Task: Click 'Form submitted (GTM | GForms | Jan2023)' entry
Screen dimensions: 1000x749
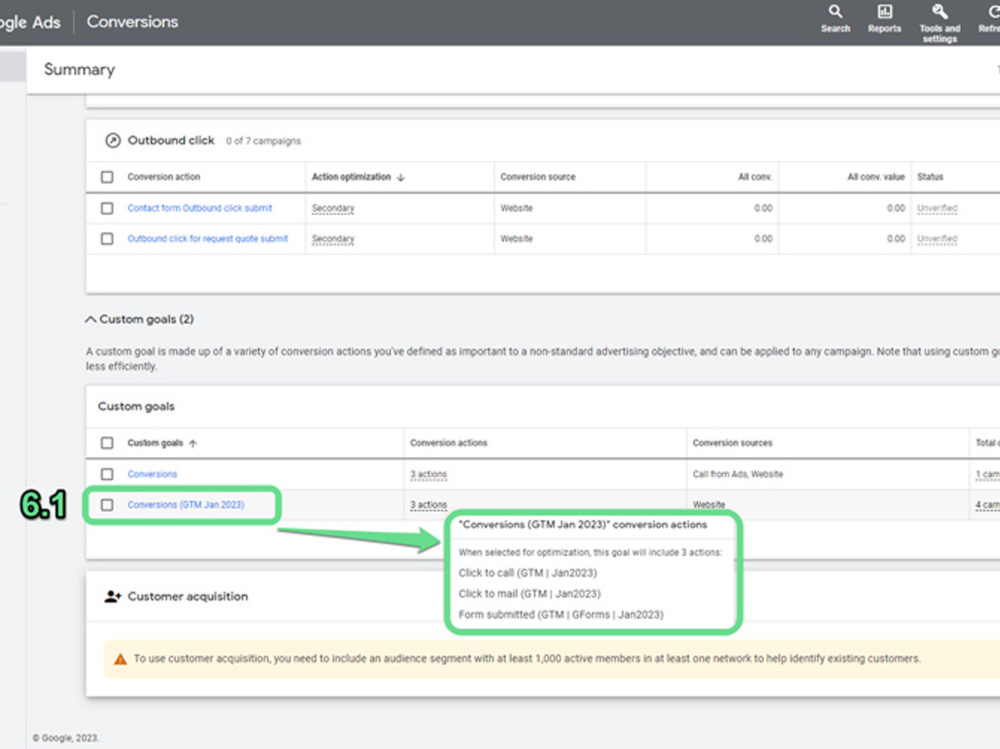Action: pos(561,615)
